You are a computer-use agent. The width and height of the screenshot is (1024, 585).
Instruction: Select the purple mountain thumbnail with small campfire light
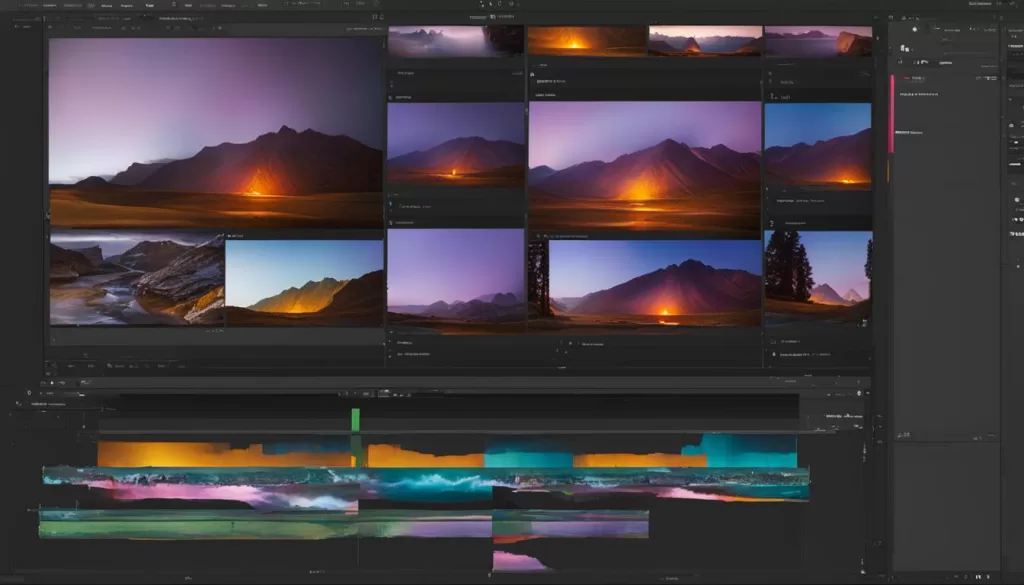pyautogui.click(x=456, y=144)
